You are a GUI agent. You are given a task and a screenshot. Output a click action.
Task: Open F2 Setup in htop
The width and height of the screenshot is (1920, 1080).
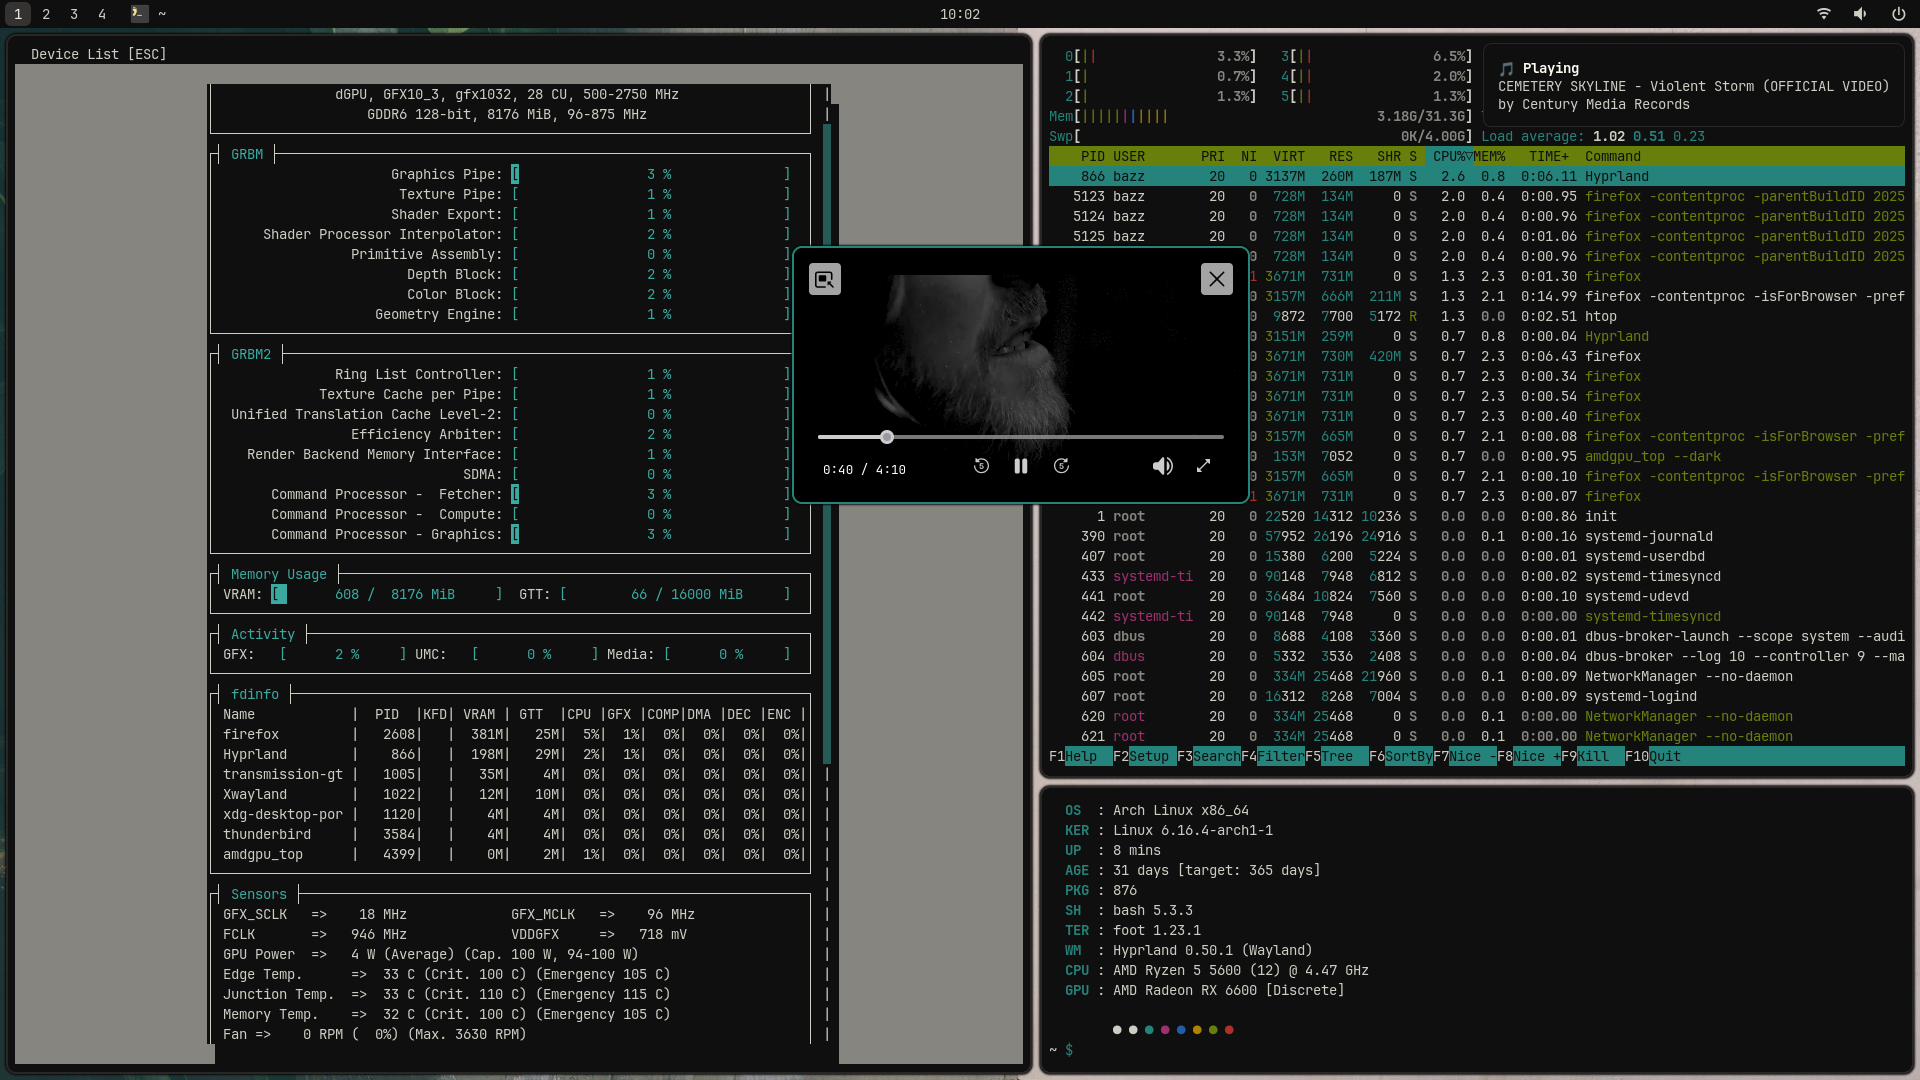click(x=1148, y=757)
